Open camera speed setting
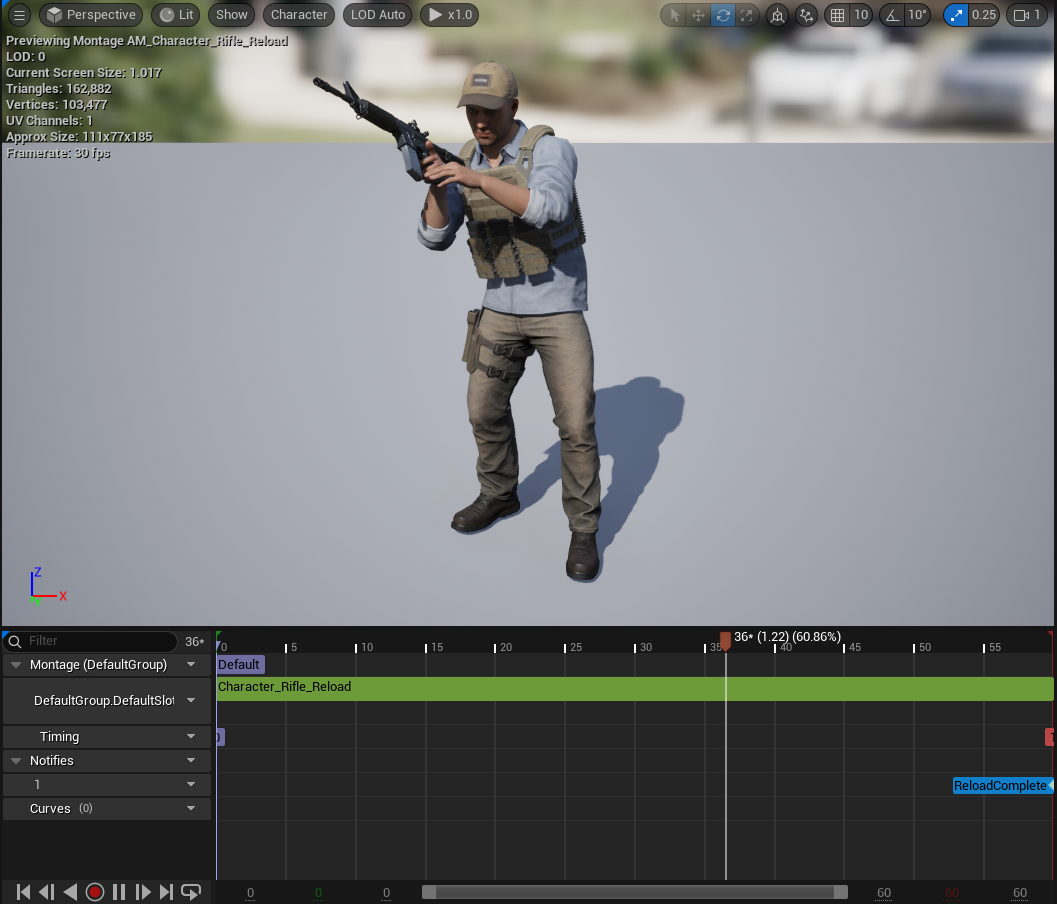 (x=1027, y=15)
